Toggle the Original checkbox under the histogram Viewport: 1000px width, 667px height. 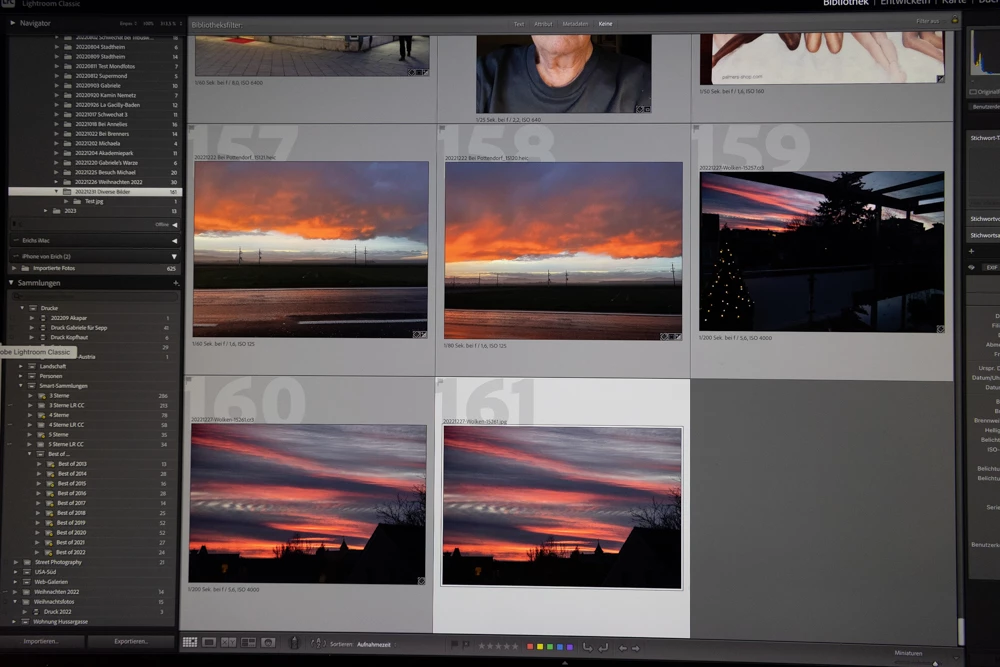[x=973, y=92]
